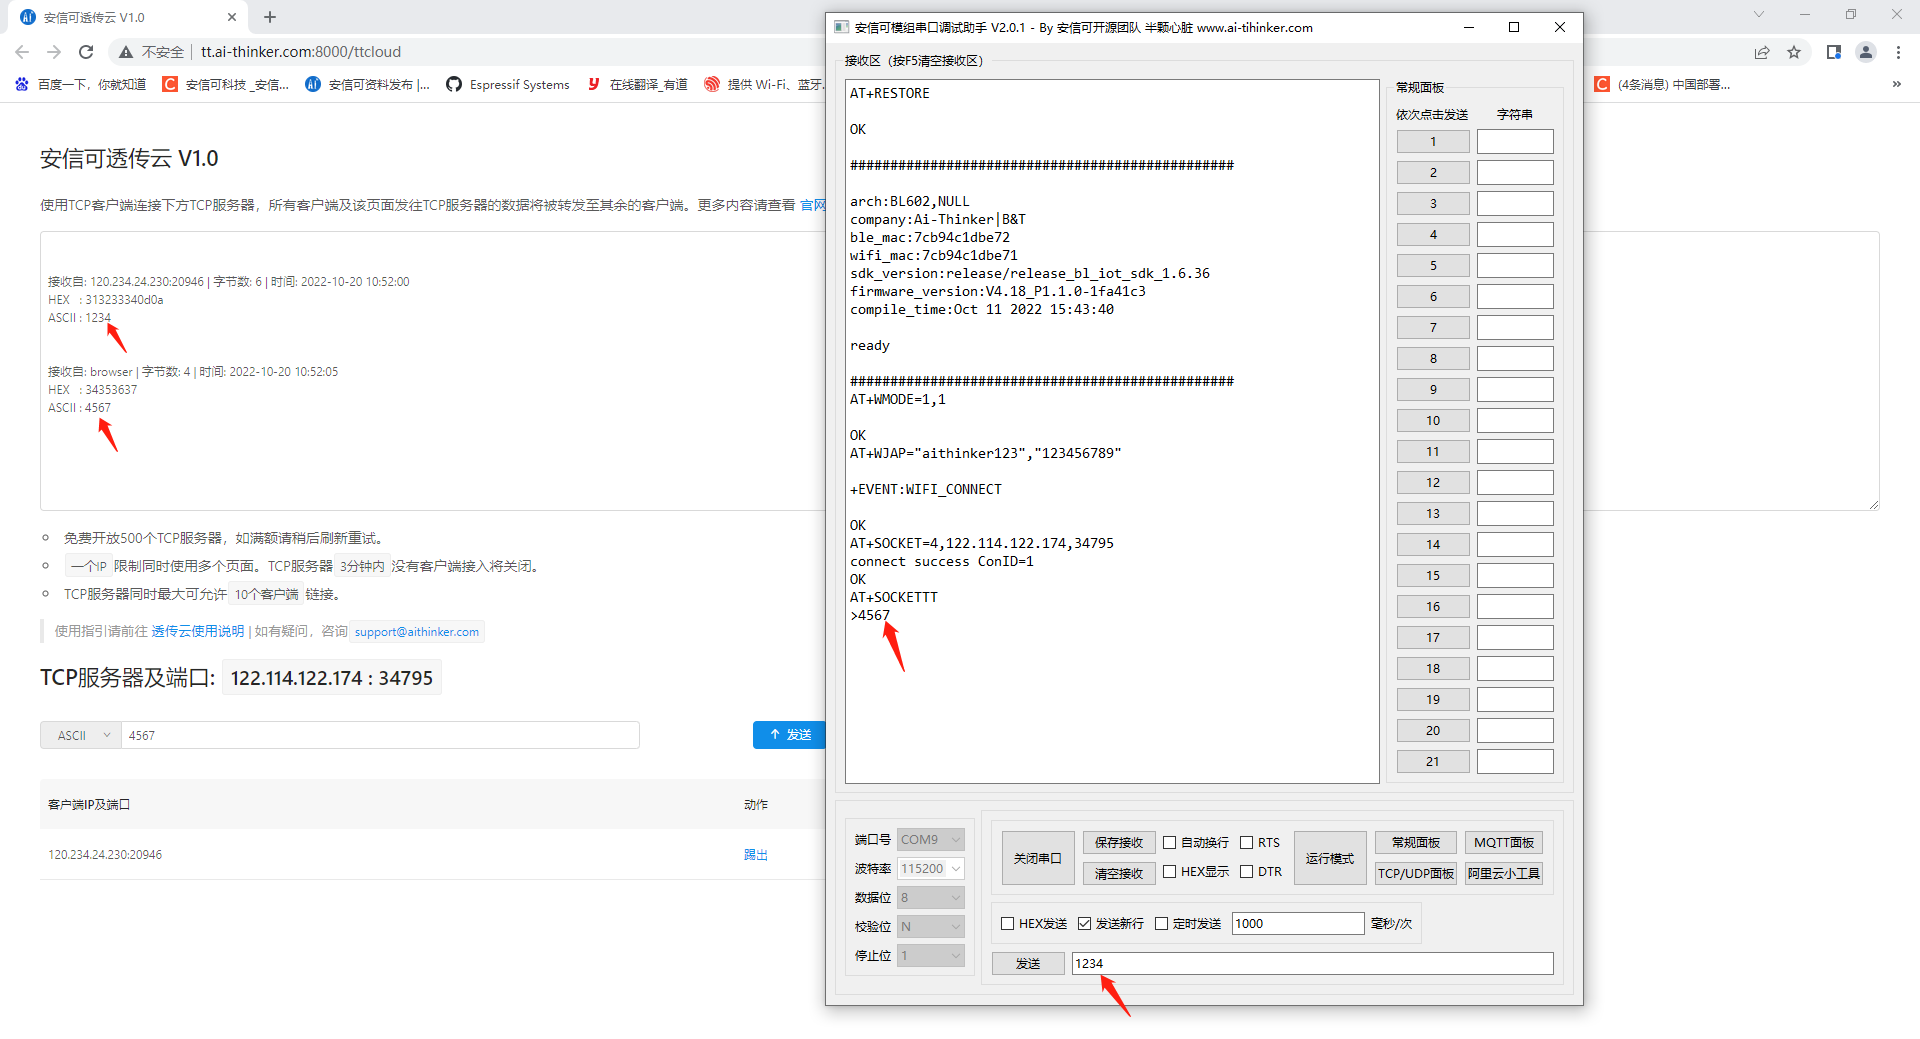Click the TCP server address 122.114.122.174 : 34795

pyautogui.click(x=332, y=678)
